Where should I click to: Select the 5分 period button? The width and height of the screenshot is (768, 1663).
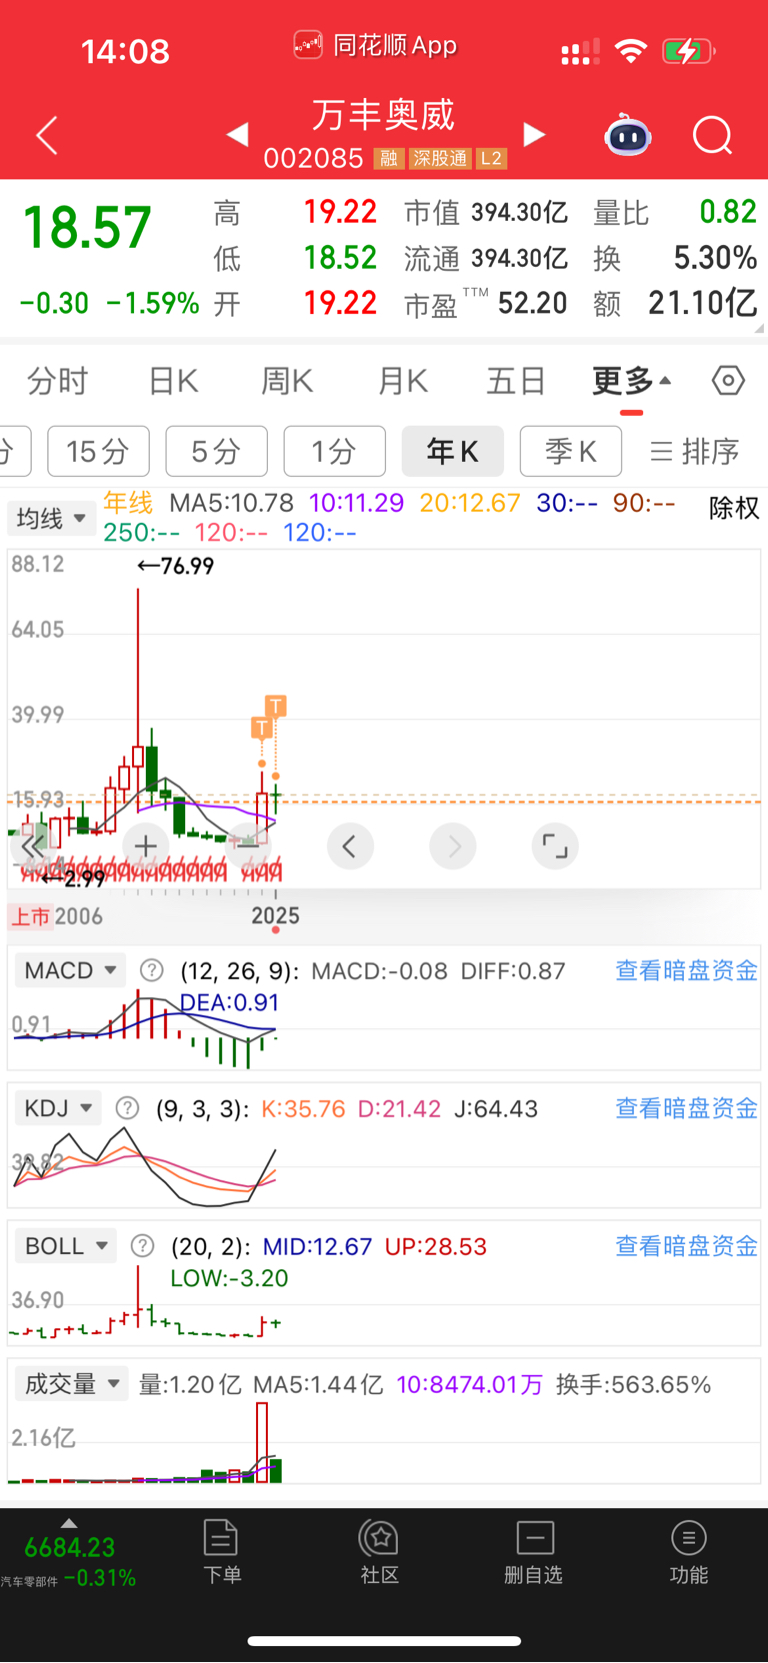216,451
